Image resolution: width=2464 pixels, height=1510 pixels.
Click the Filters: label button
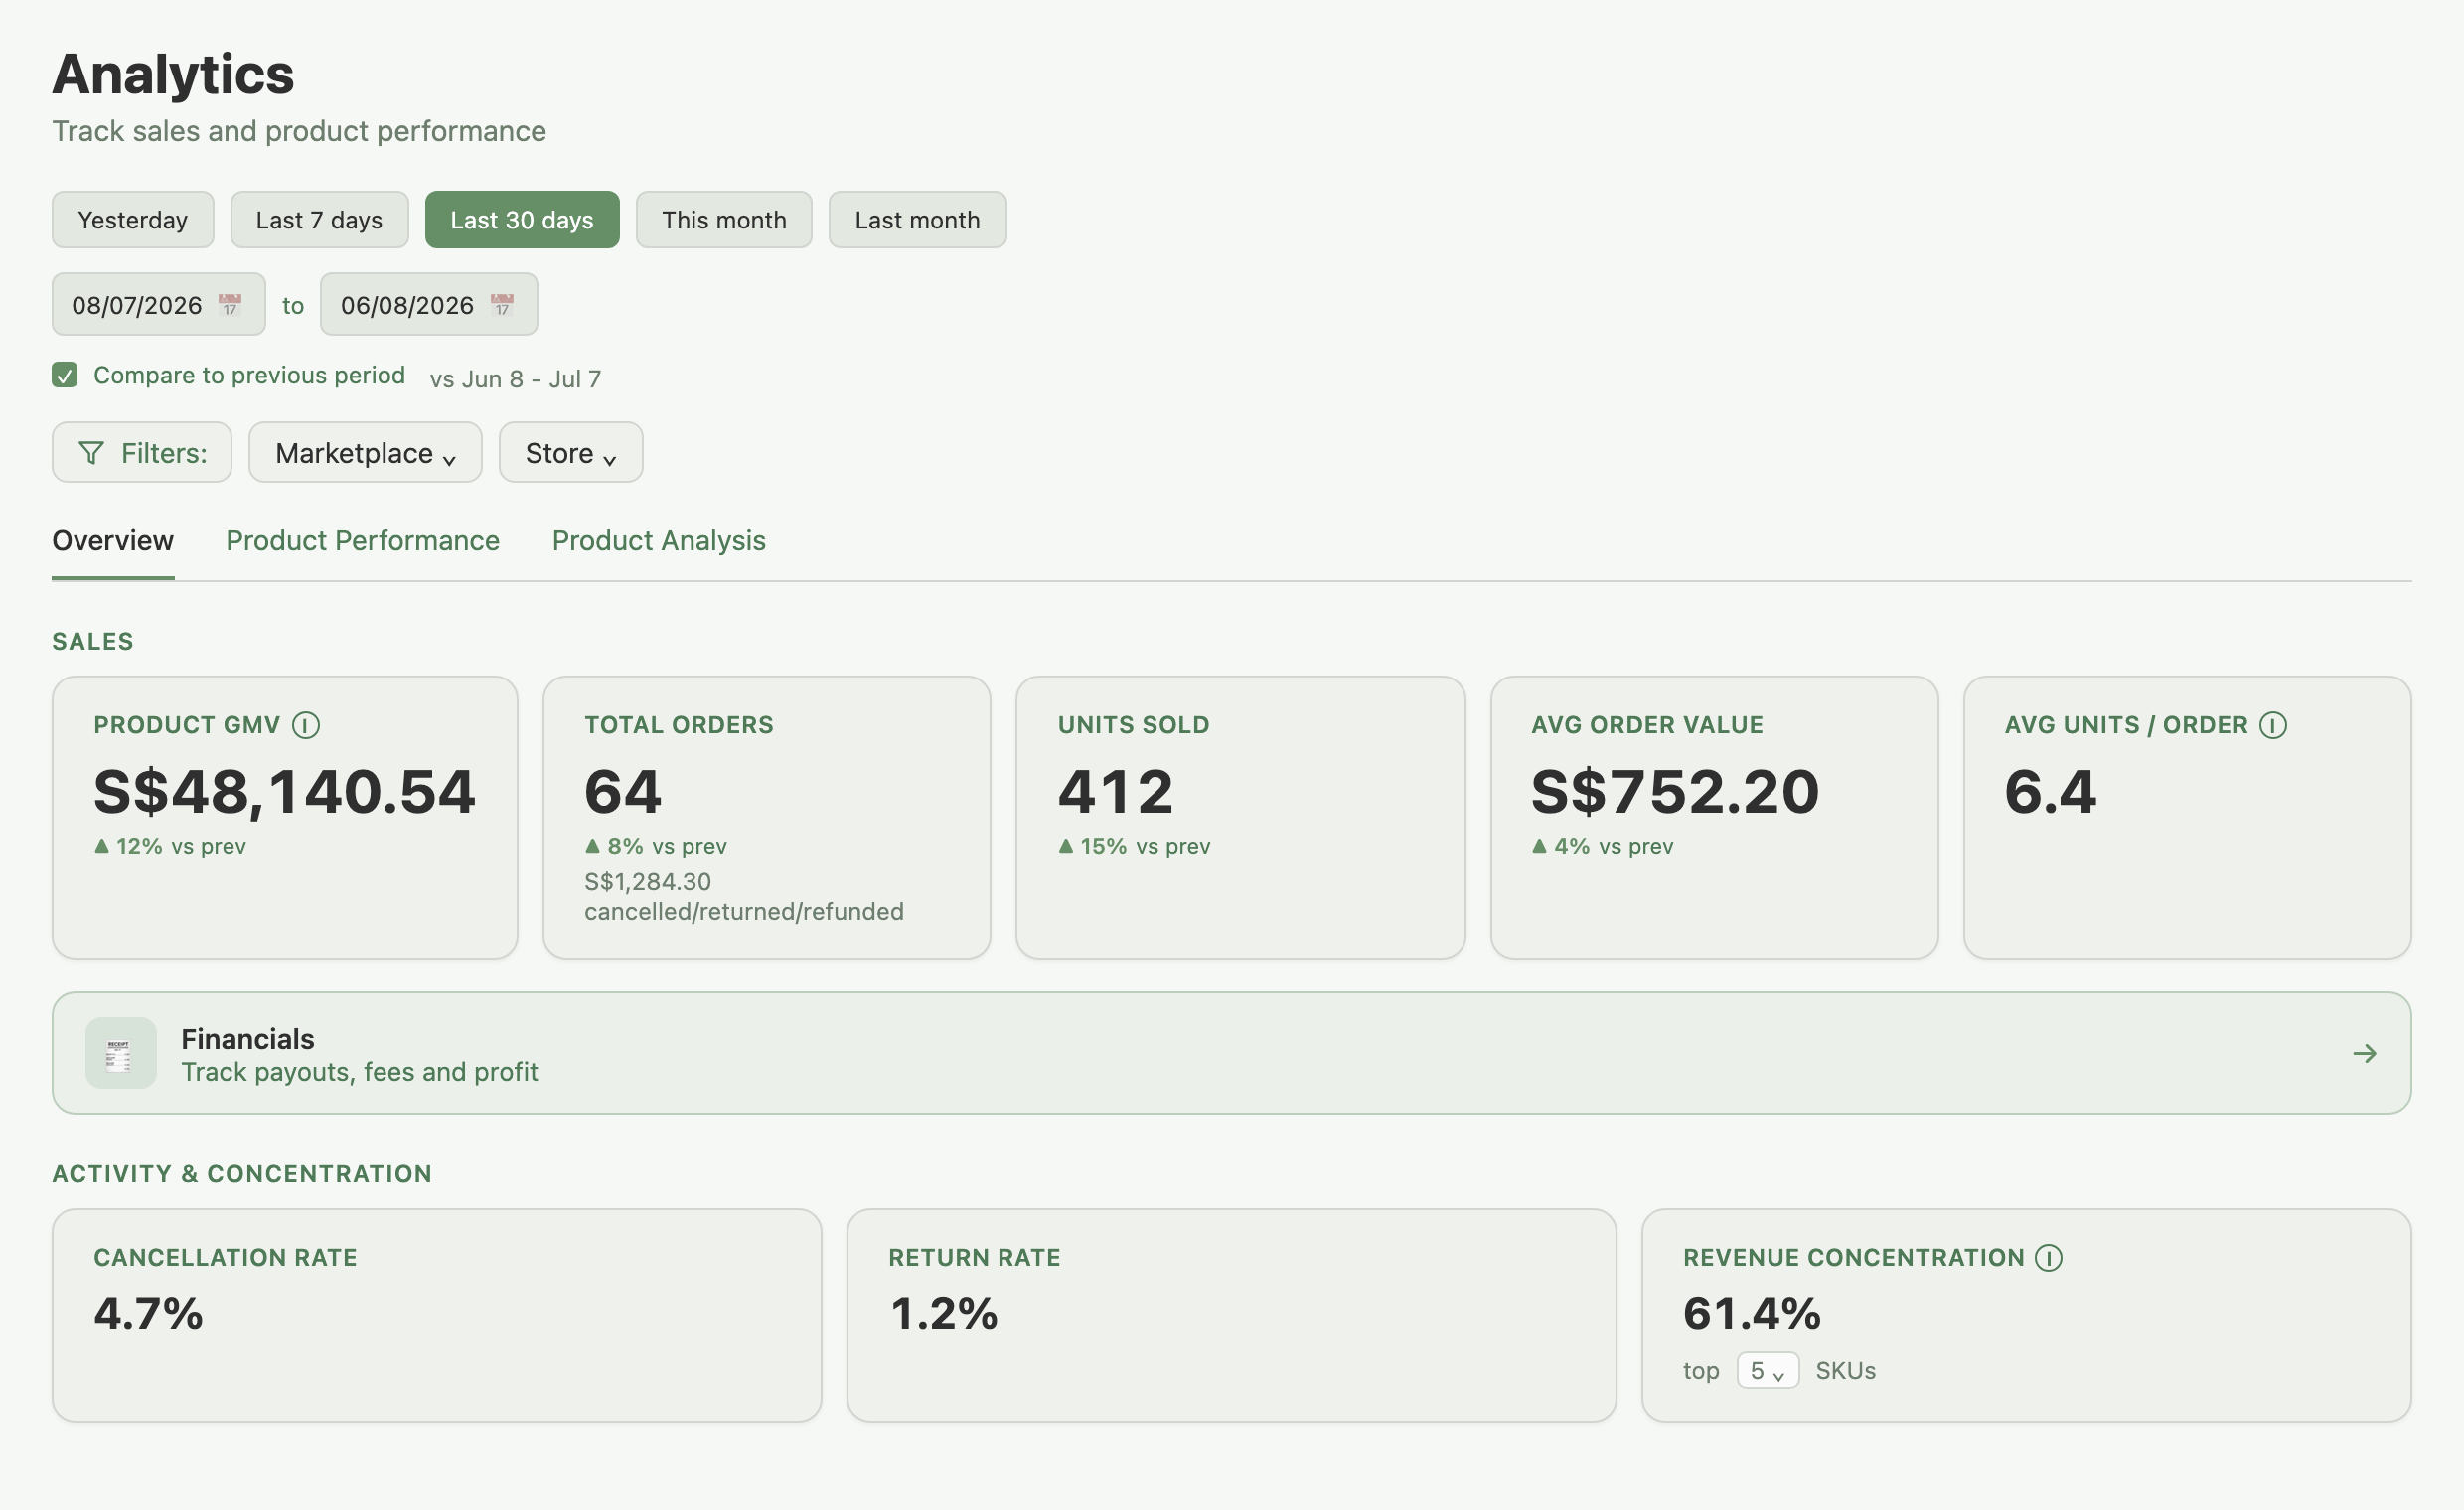point(142,453)
